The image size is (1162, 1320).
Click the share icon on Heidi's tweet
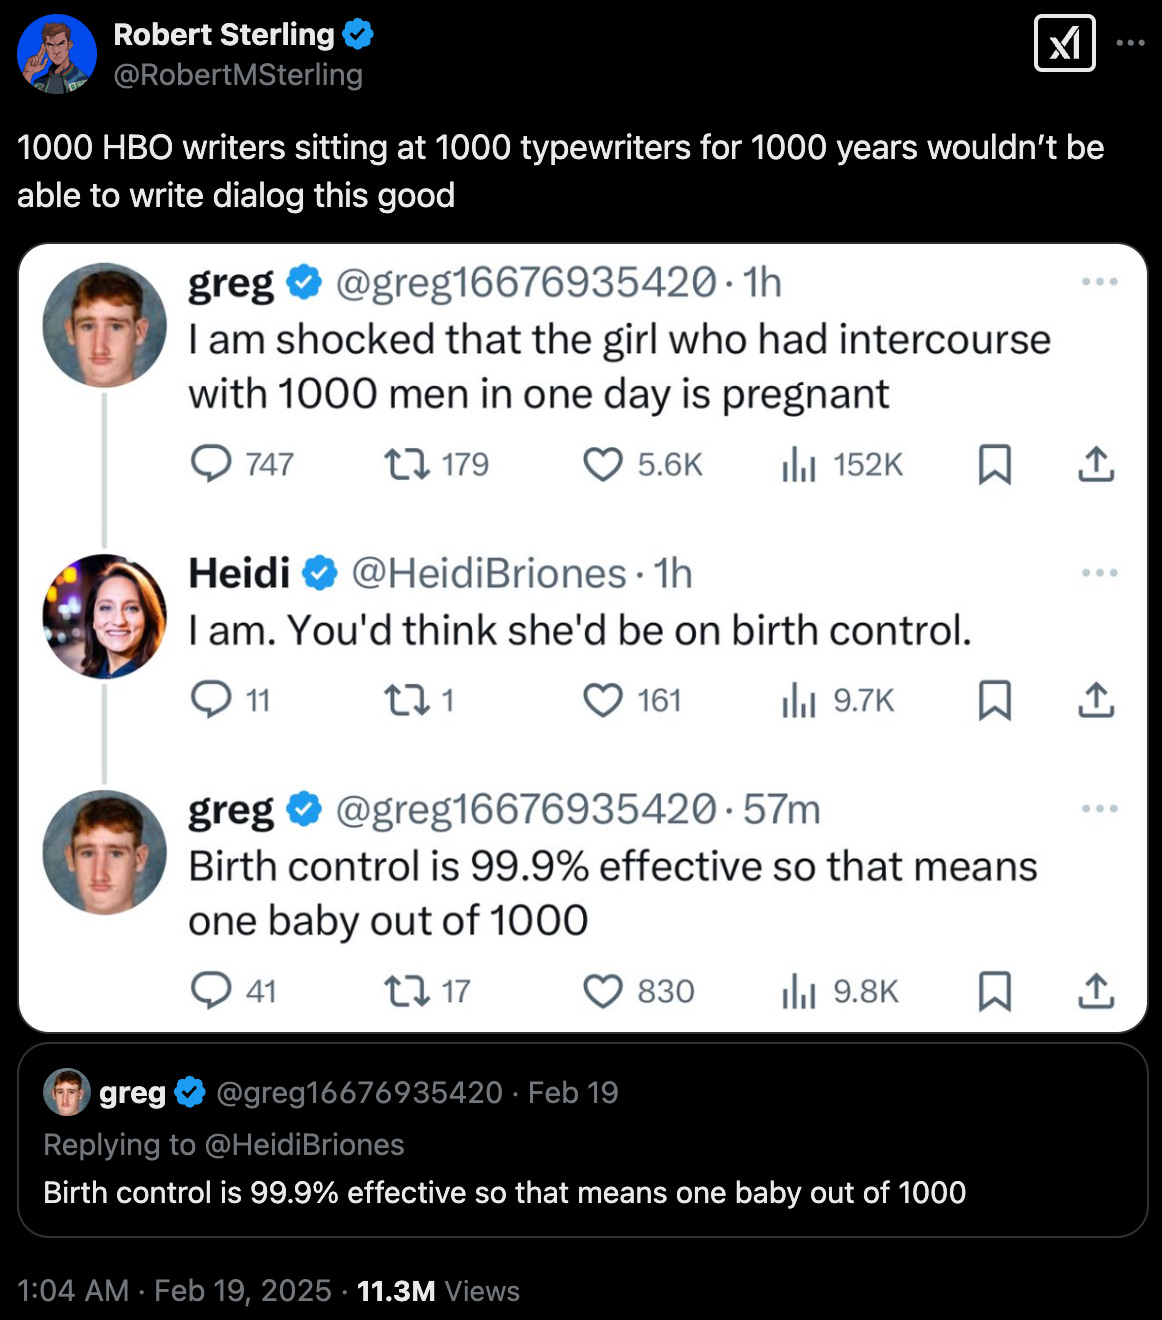(1096, 700)
